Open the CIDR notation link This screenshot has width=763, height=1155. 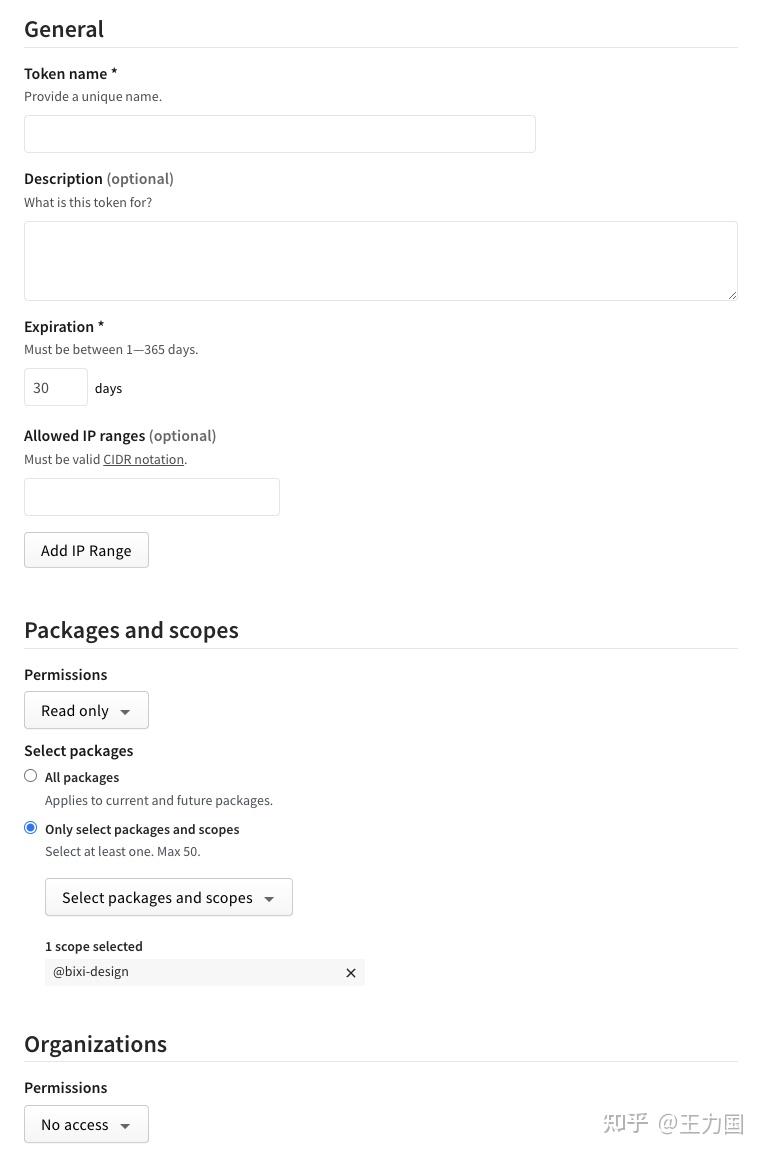143,460
